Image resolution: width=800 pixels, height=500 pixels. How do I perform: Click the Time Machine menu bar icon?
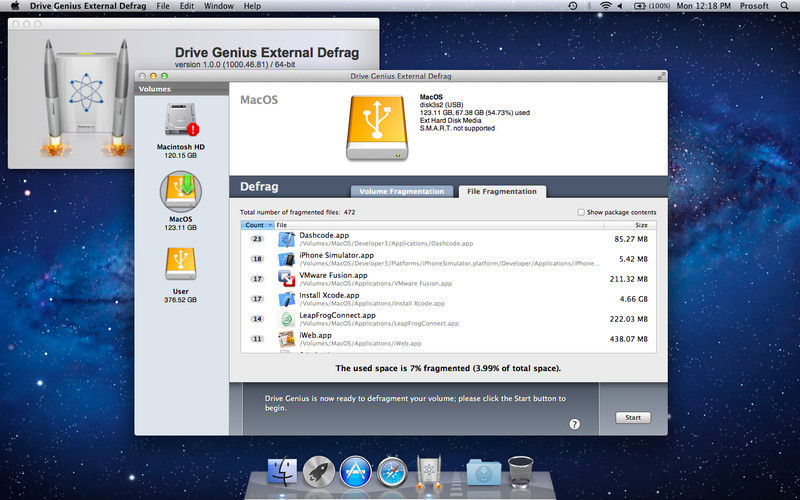coord(573,6)
